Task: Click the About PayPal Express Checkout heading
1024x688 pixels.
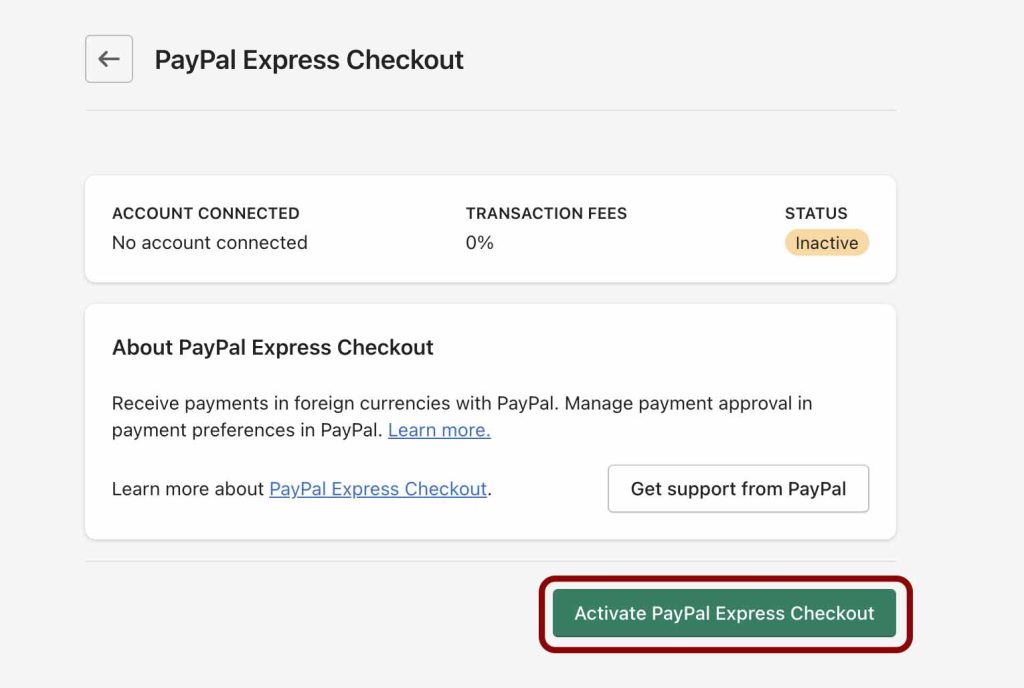Action: [x=272, y=347]
